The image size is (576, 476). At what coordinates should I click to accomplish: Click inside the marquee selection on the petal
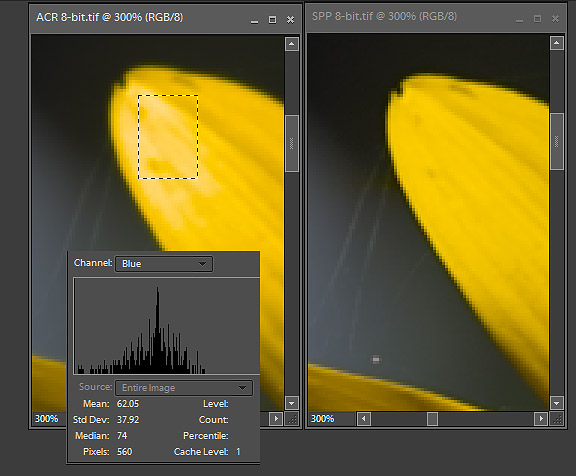click(168, 137)
